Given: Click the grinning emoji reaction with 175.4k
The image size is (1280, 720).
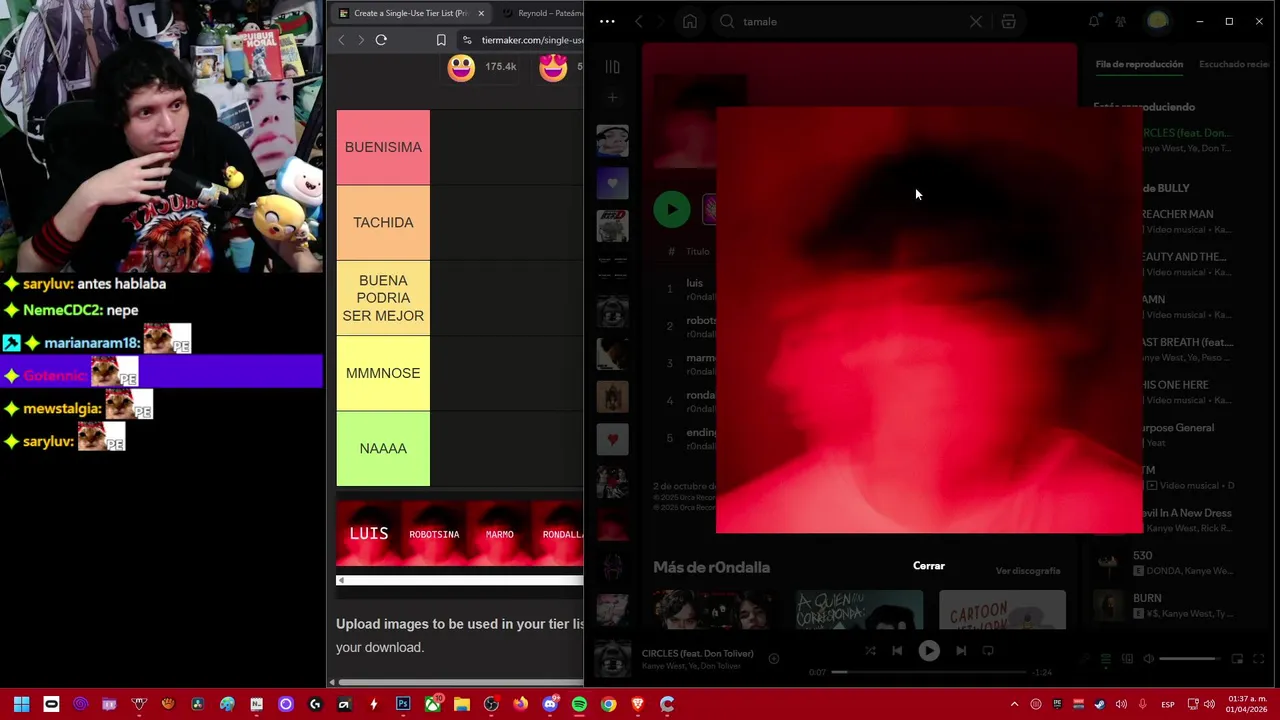Looking at the screenshot, I should click(x=461, y=67).
